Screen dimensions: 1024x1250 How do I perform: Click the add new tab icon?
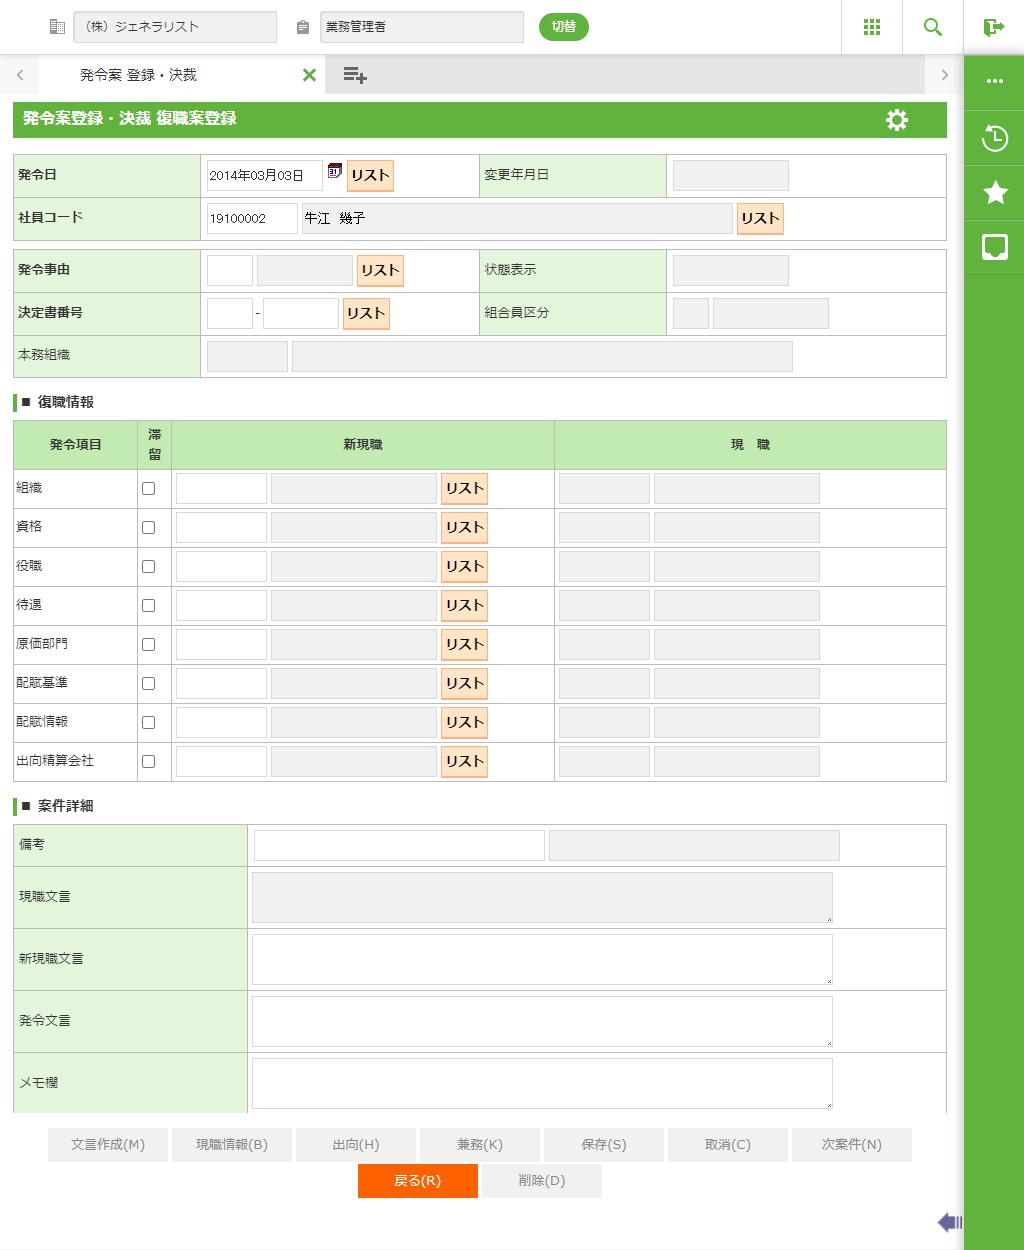coord(354,75)
